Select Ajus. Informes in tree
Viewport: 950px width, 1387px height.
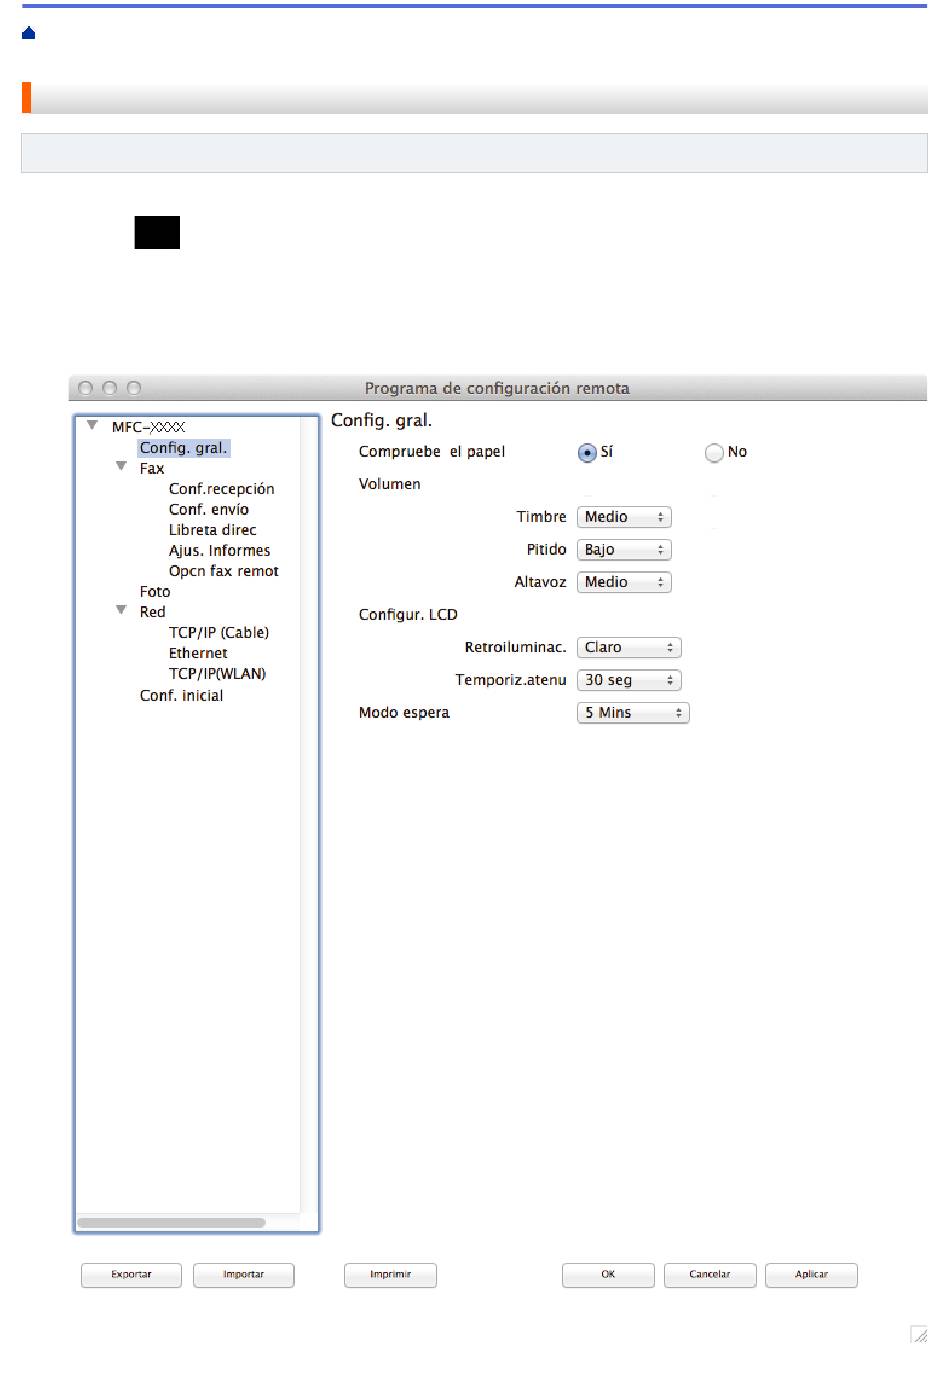click(219, 551)
